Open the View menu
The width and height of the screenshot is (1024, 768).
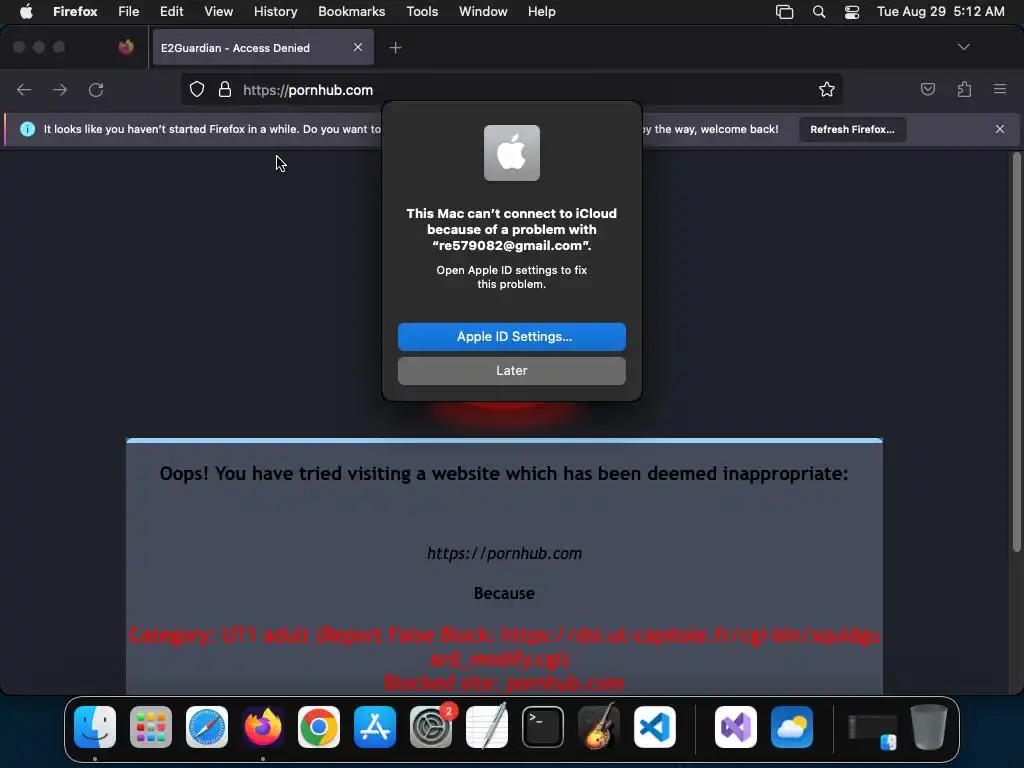(x=218, y=12)
